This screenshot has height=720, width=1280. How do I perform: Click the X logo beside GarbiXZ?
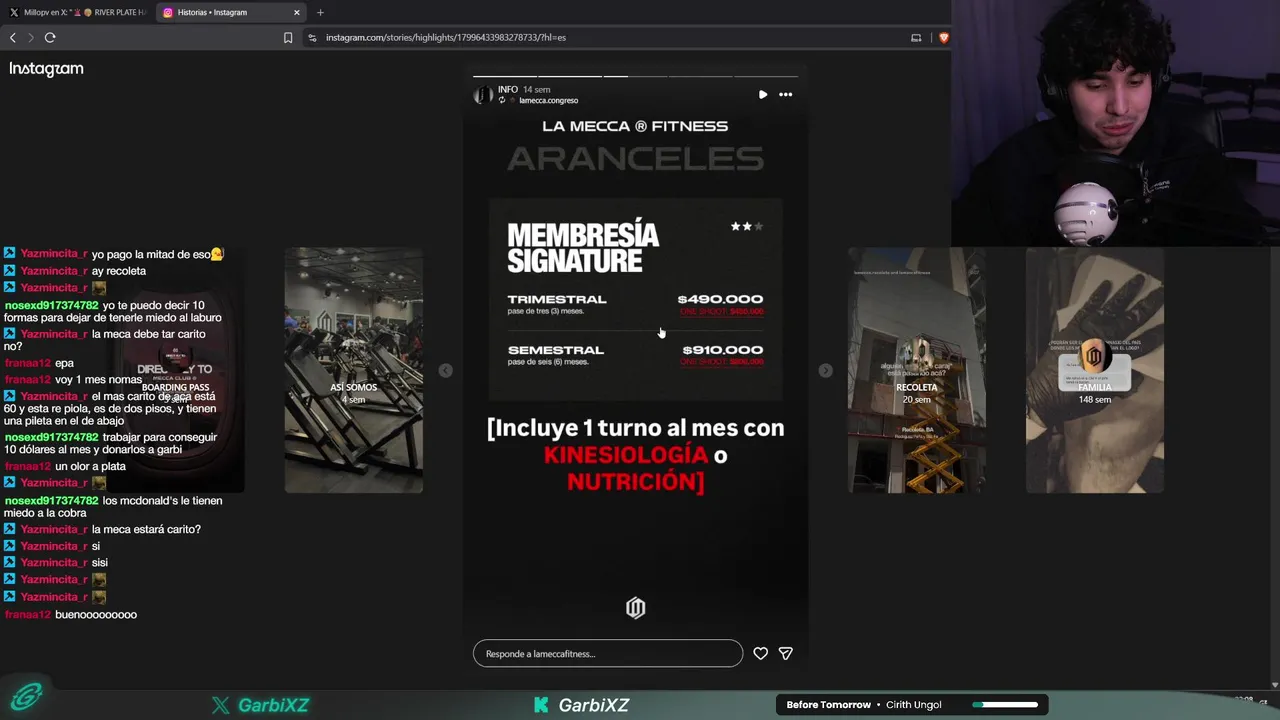pyautogui.click(x=221, y=705)
